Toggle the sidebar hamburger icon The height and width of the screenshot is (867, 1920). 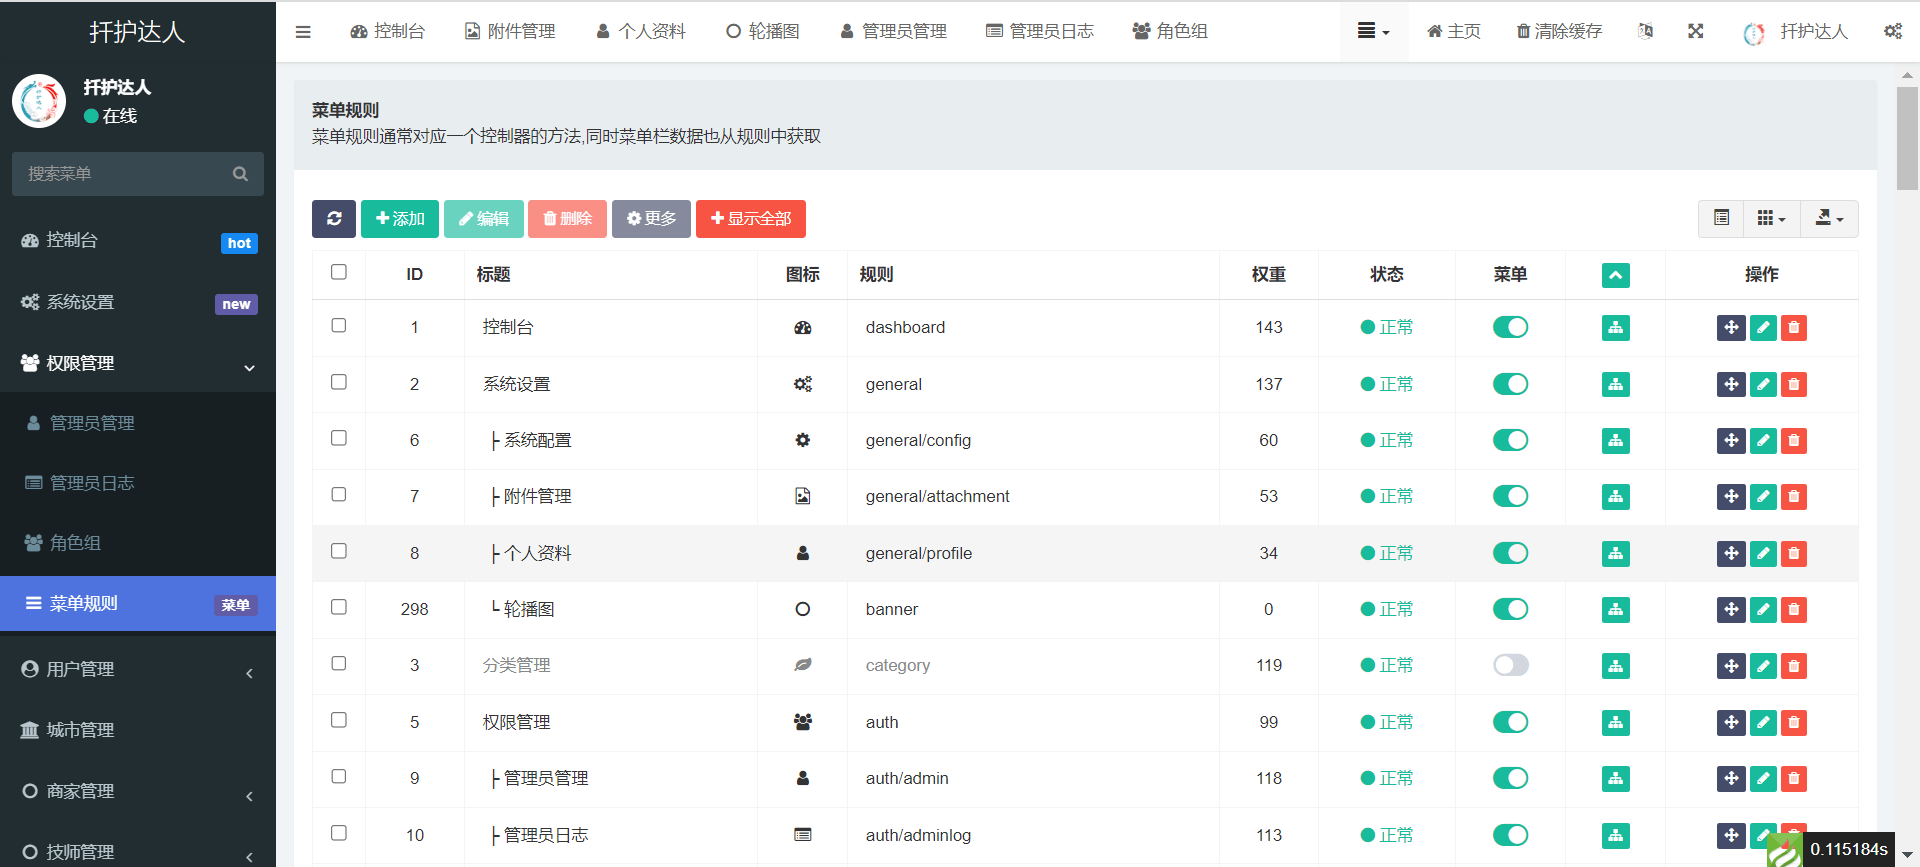[x=303, y=32]
